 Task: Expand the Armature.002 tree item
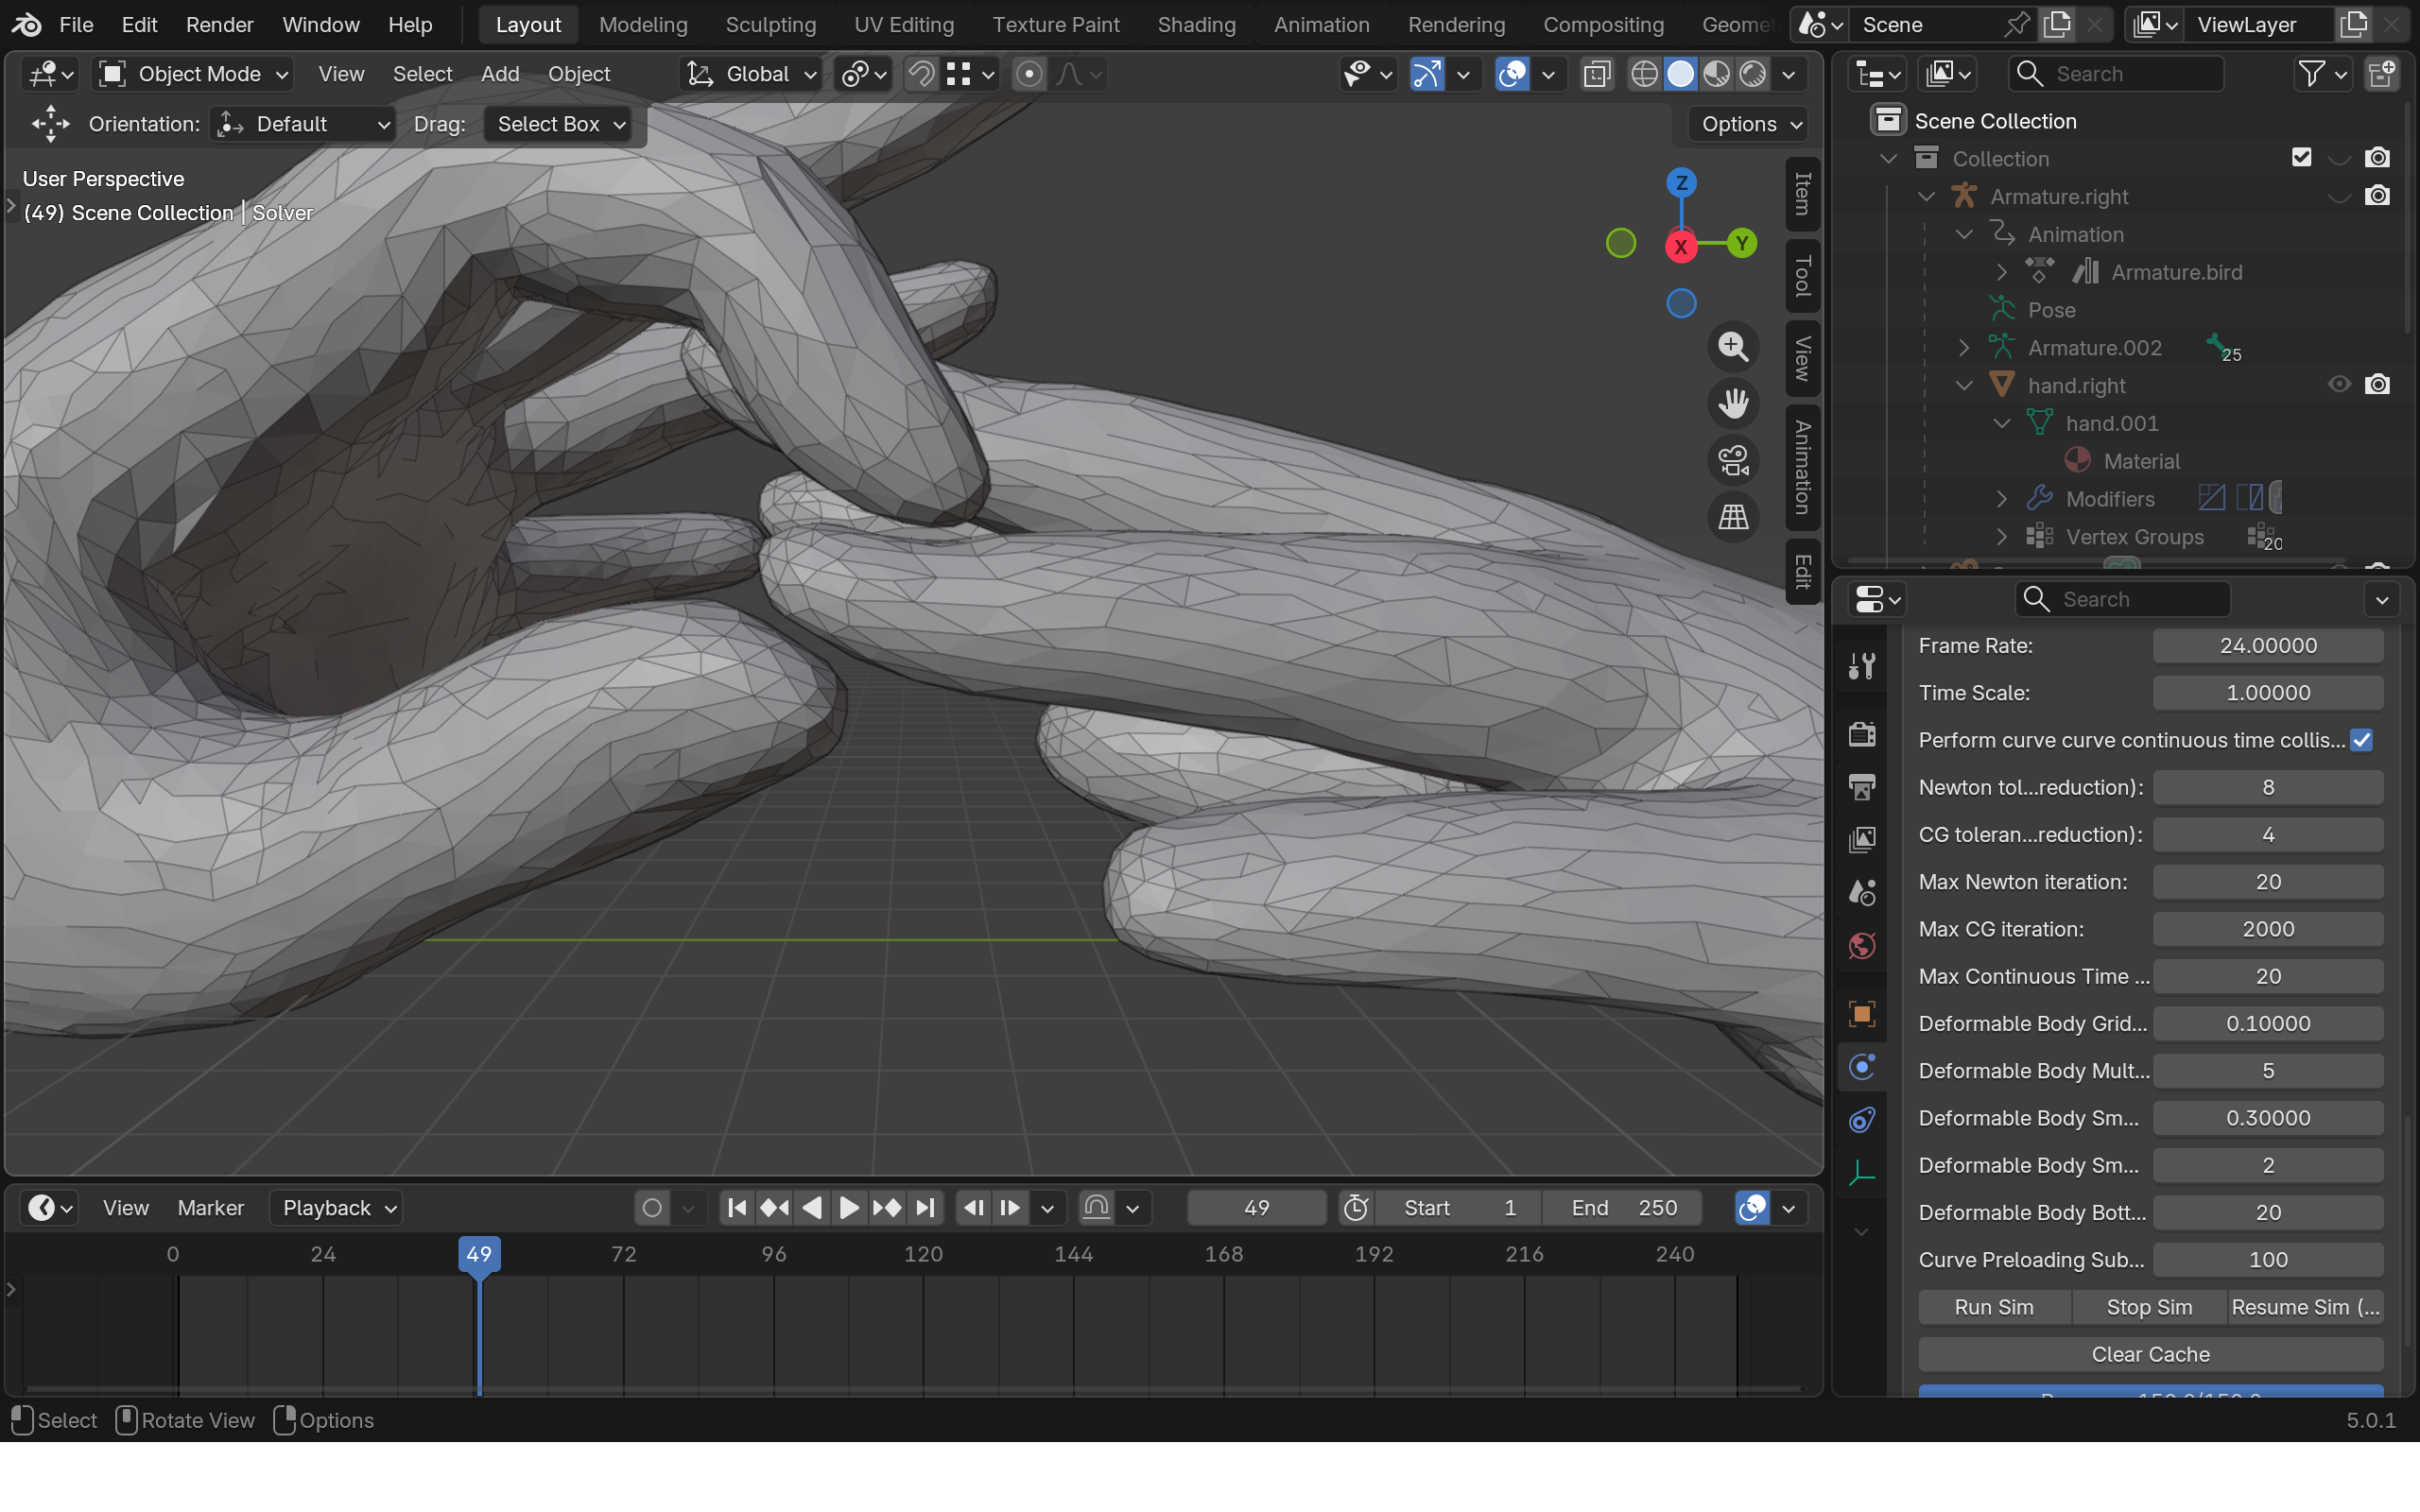click(1963, 348)
